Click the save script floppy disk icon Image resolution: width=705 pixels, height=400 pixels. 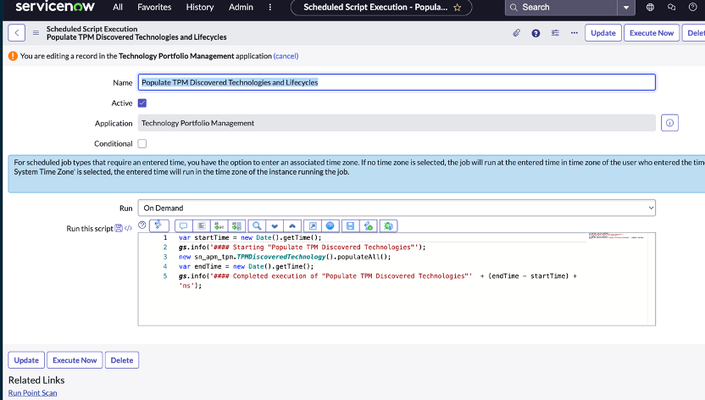[350, 226]
